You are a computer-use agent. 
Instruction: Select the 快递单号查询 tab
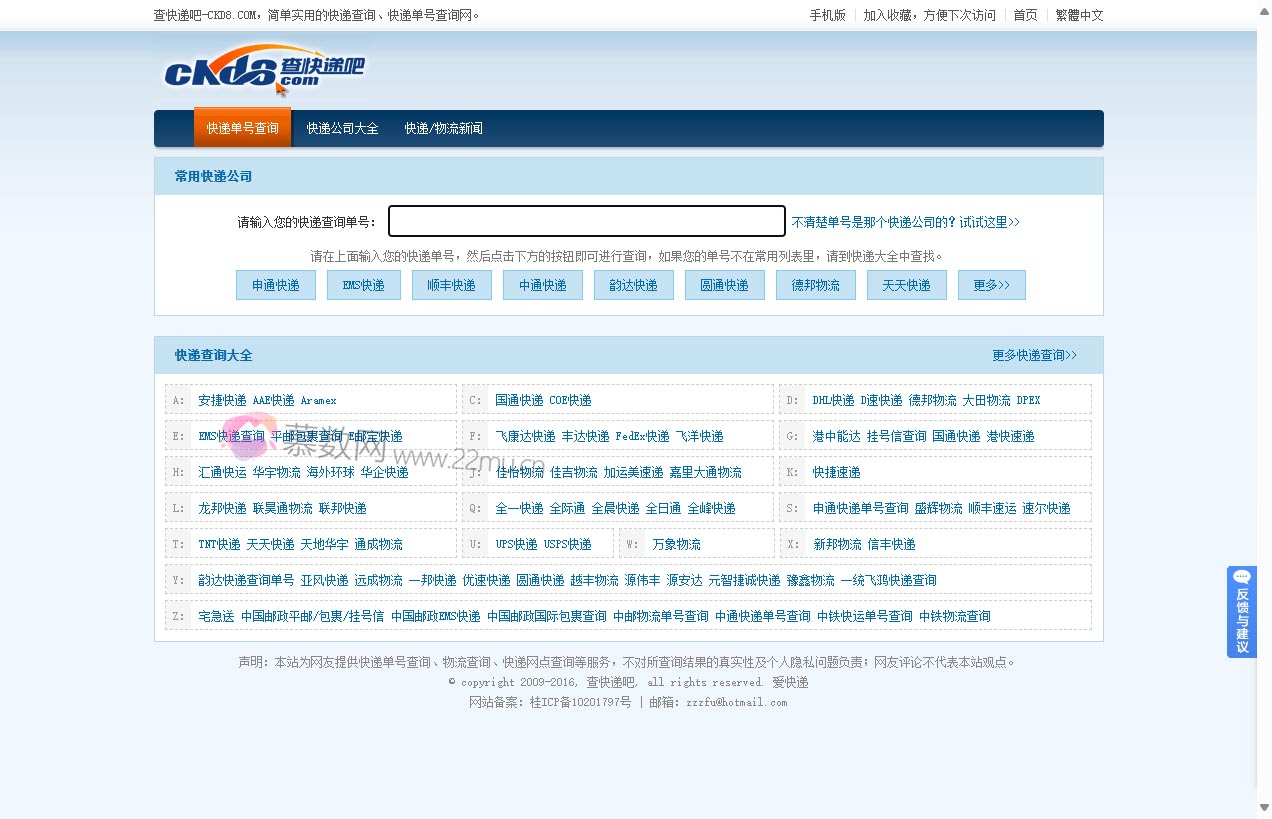point(242,128)
